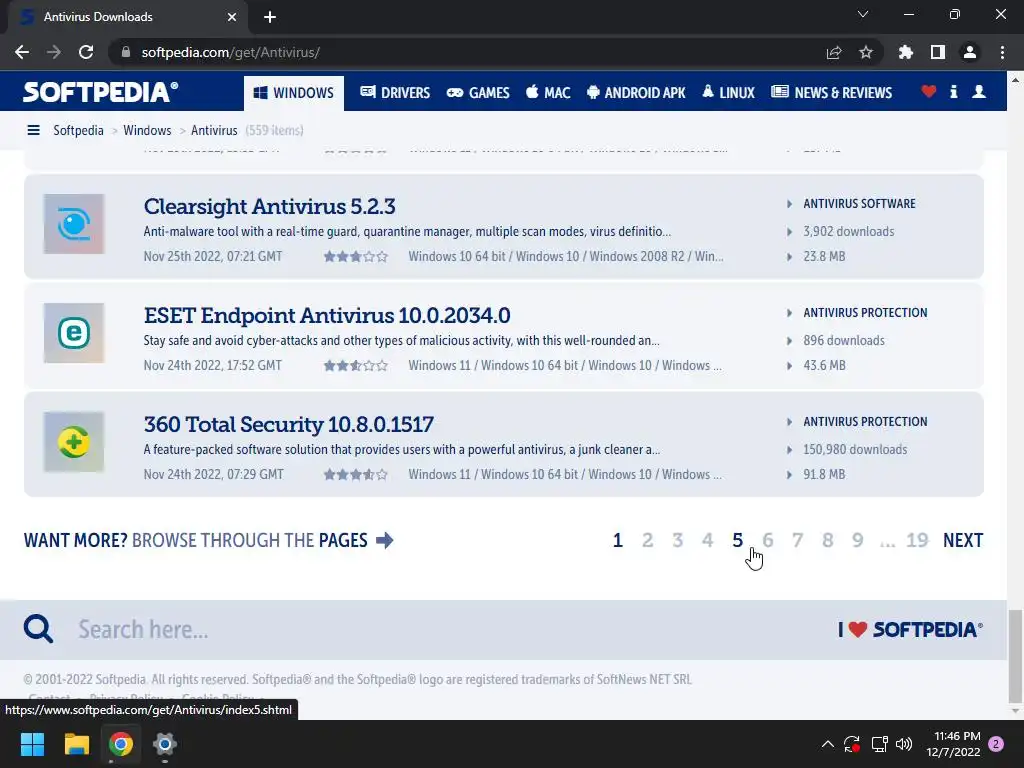Open the 360 Total Security icon
This screenshot has height=768, width=1024.
(74, 441)
